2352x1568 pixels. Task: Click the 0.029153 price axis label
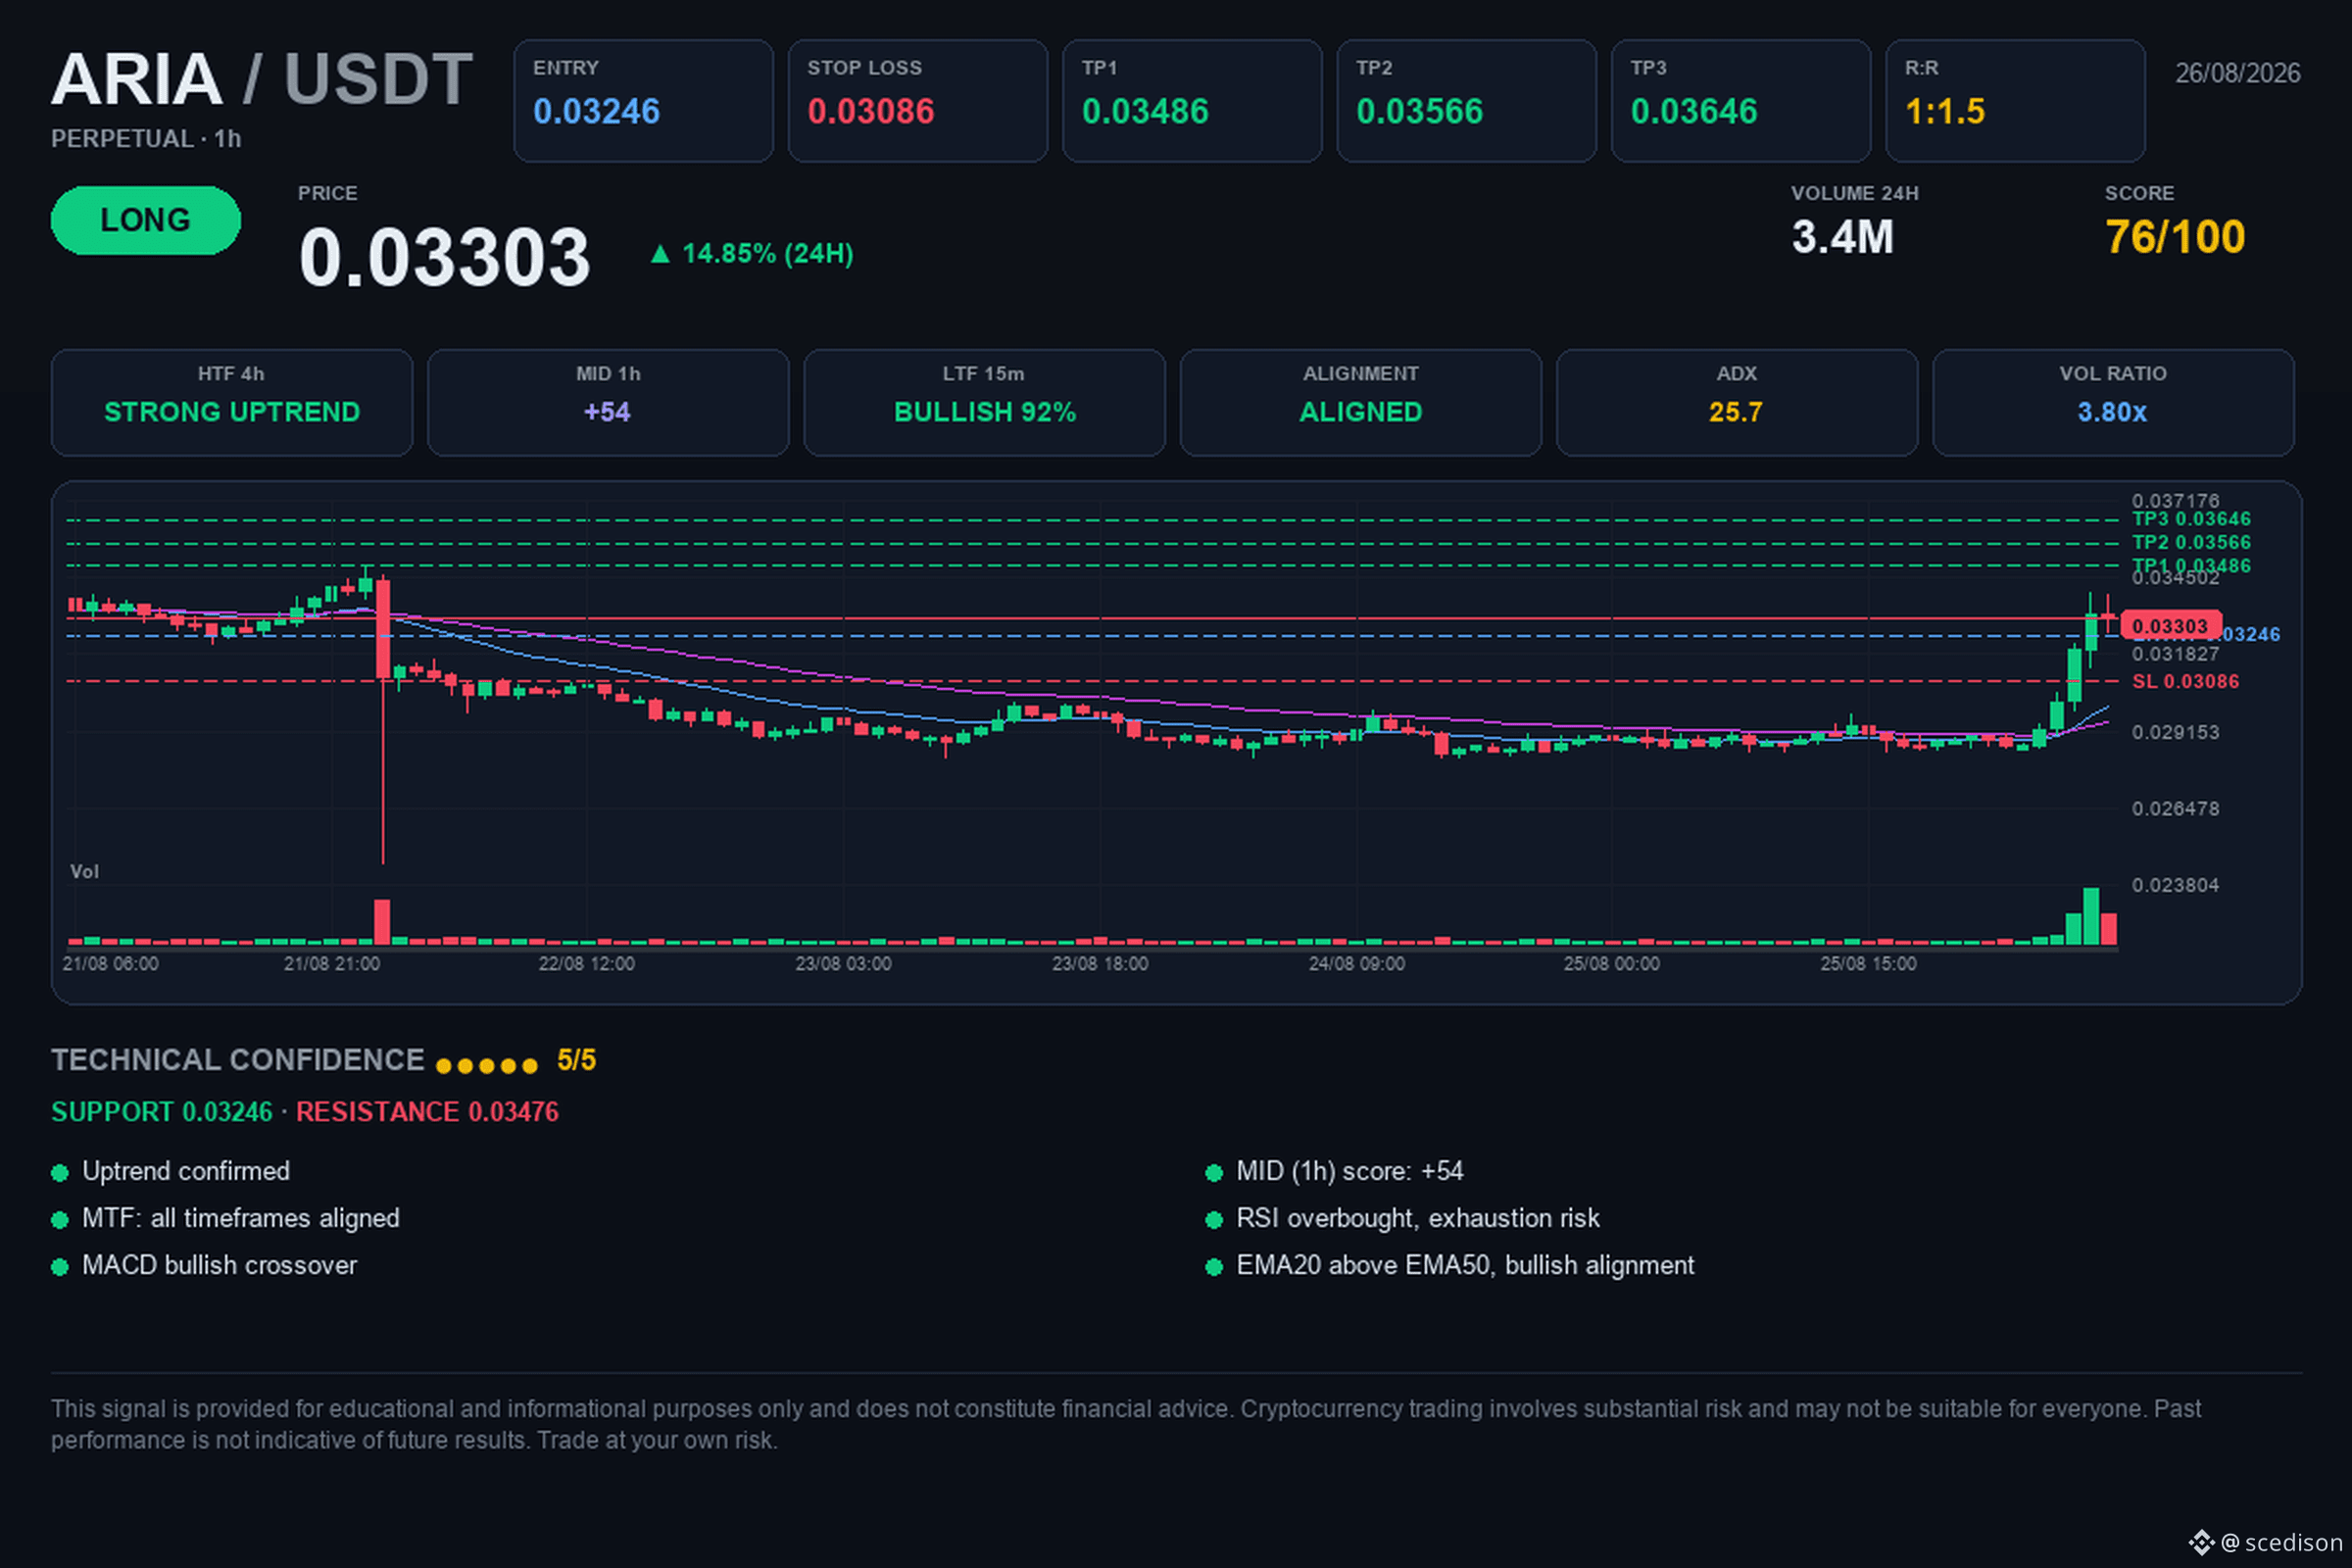pos(2175,733)
